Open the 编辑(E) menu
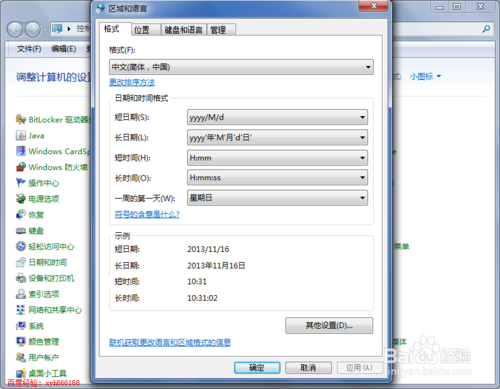This screenshot has width=500, height=389. 63,49
